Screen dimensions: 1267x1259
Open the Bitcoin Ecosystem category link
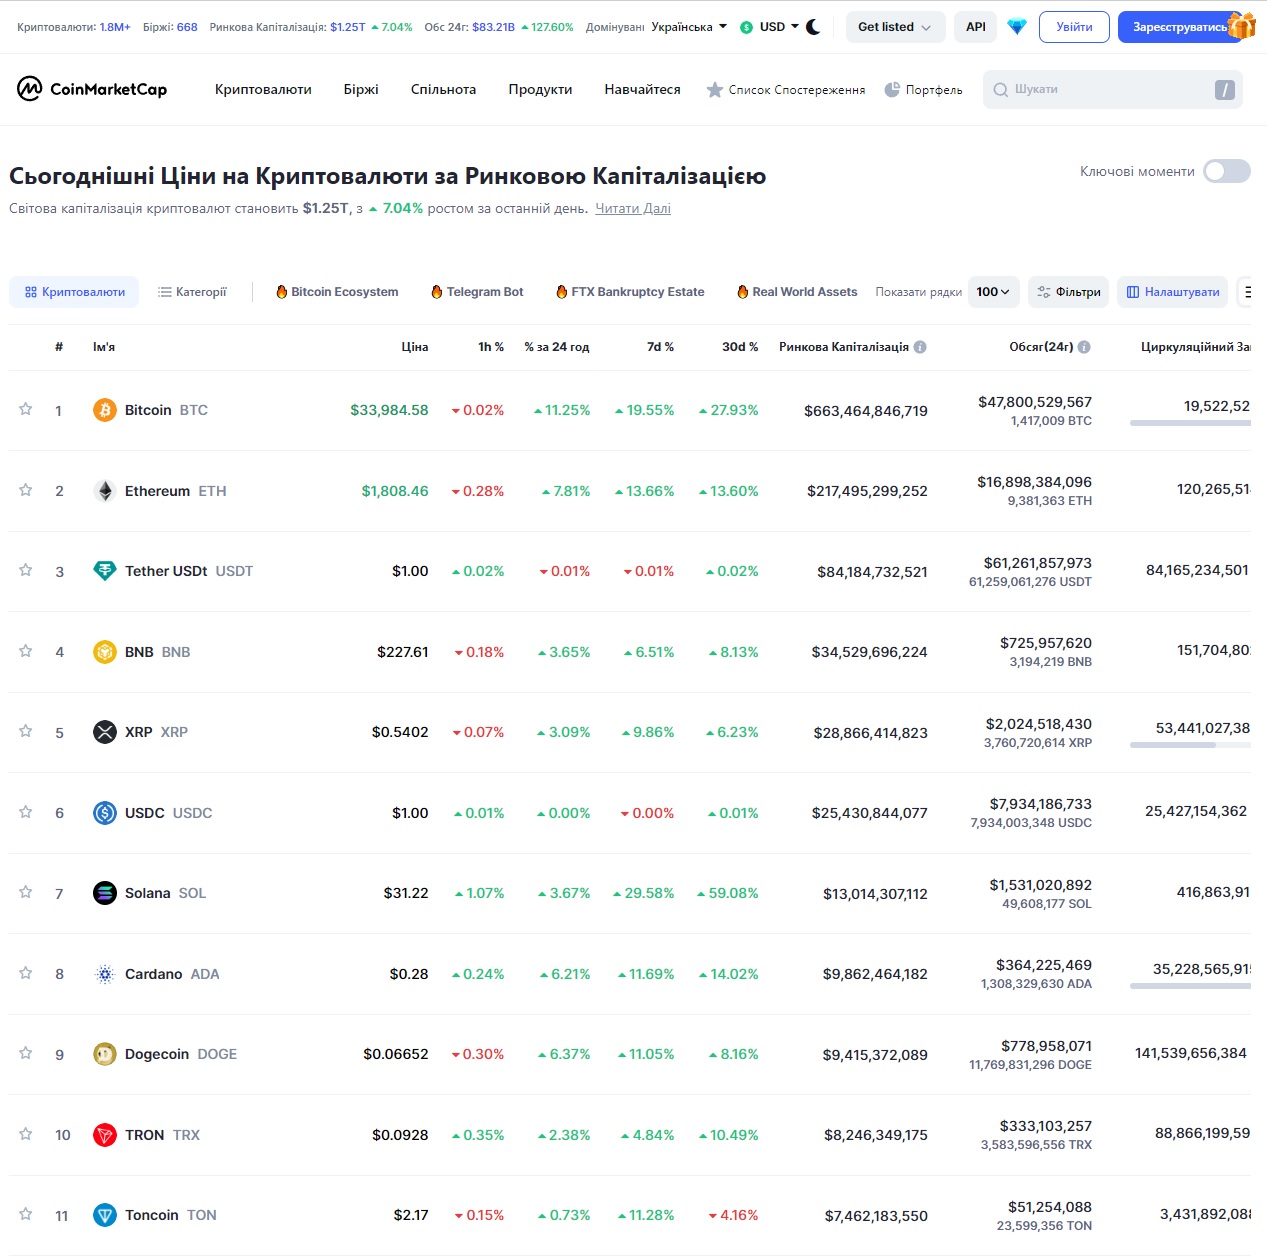(336, 292)
